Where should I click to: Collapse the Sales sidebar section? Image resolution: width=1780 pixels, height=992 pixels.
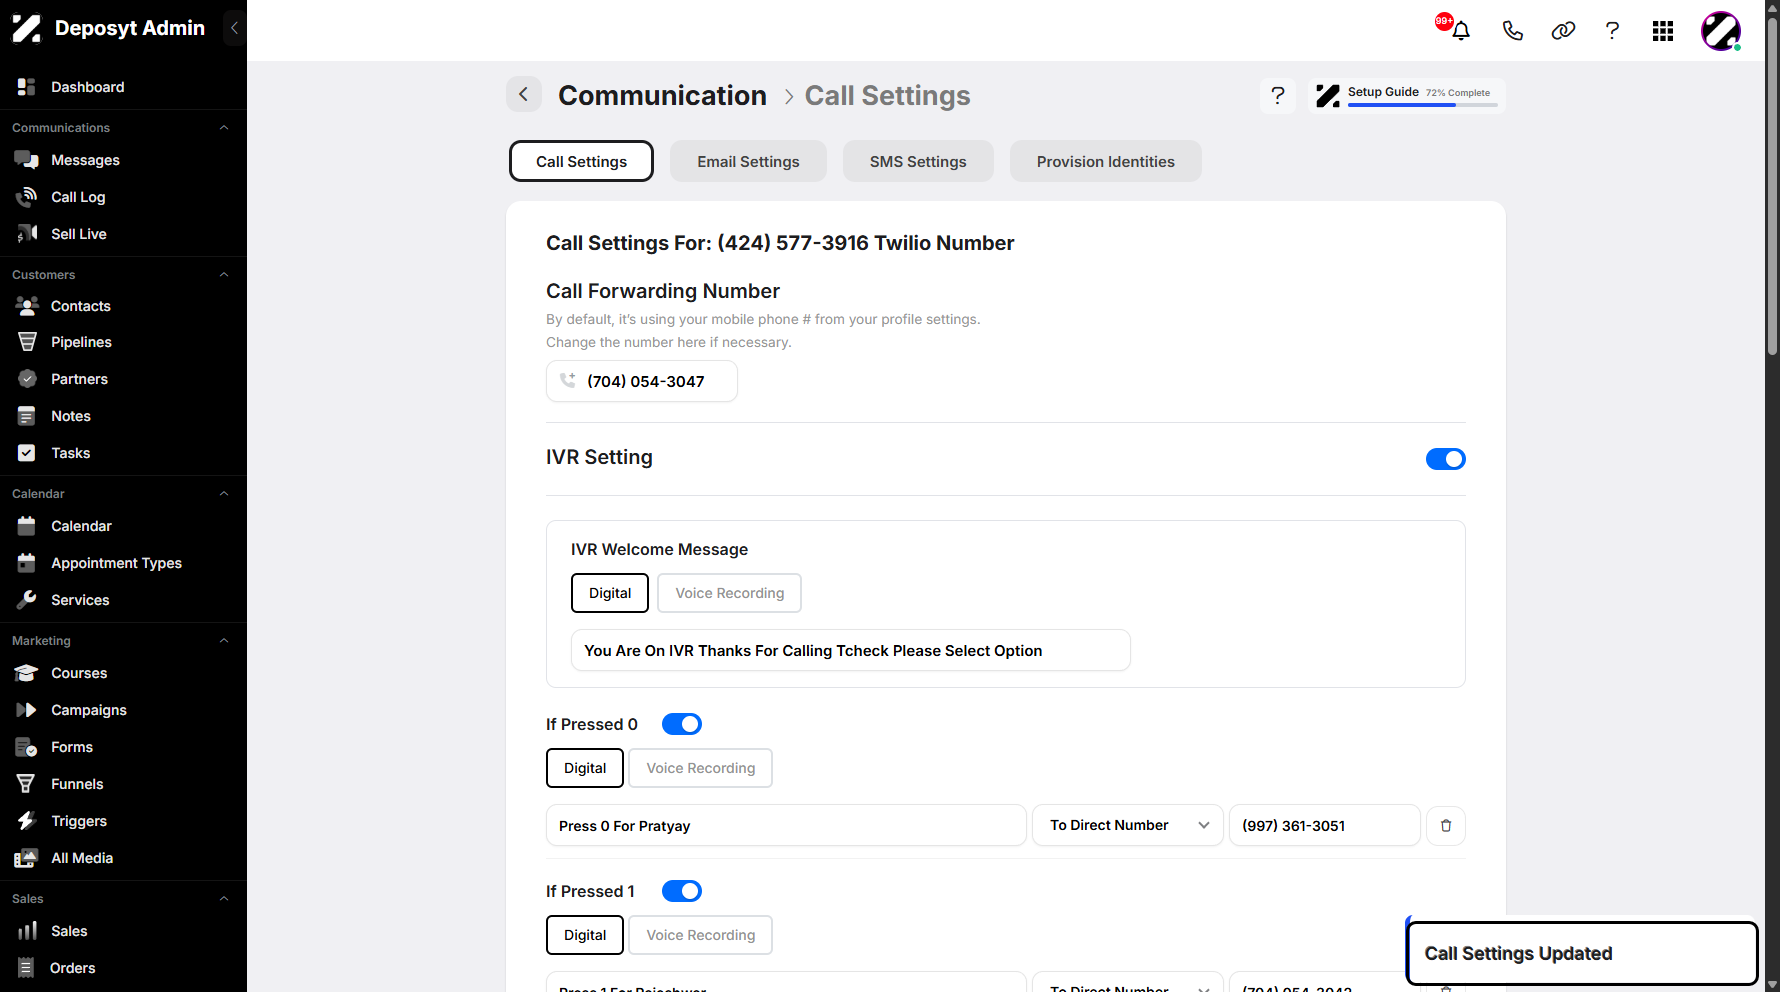pyautogui.click(x=224, y=898)
